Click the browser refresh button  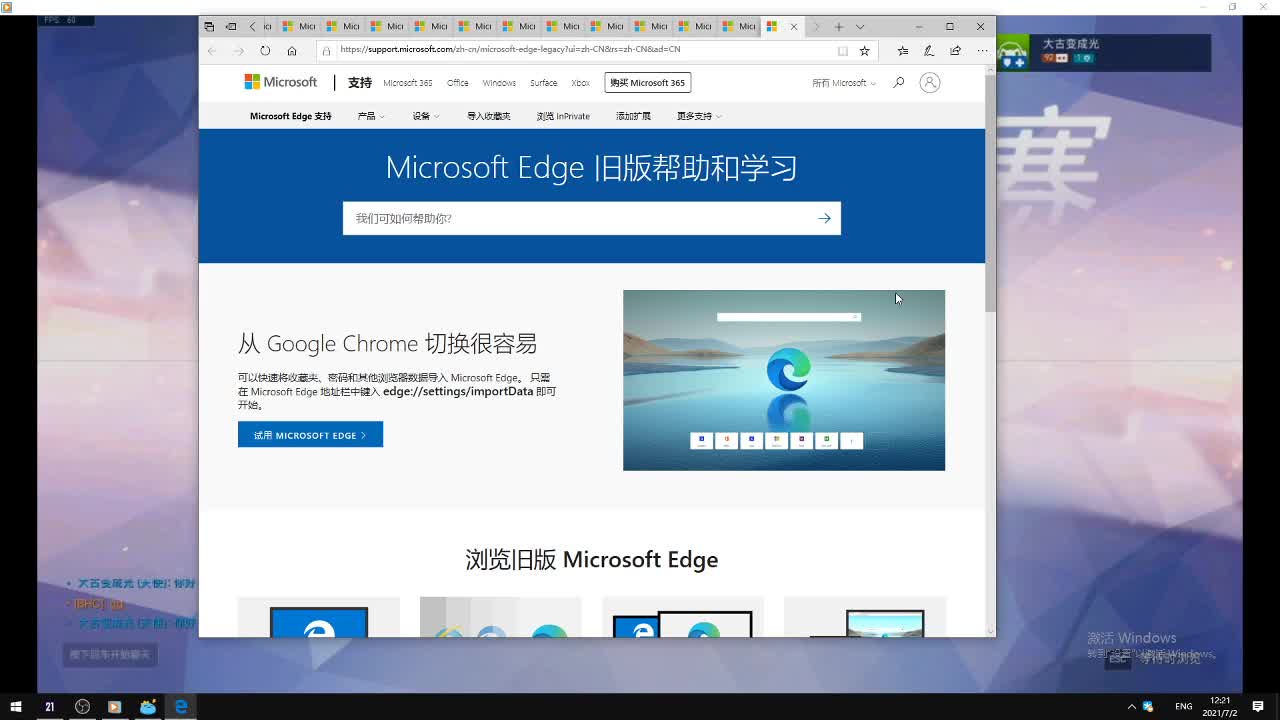tap(265, 50)
